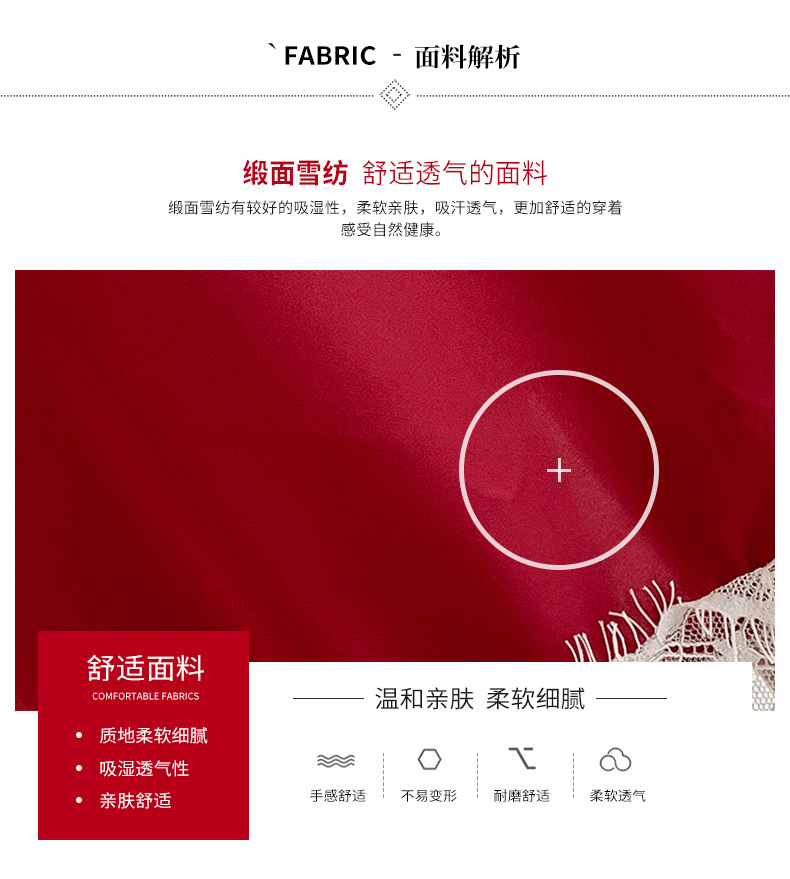Click the diamond ornament under FABRIC heading
Image resolution: width=790 pixels, height=879 pixels.
(x=394, y=94)
